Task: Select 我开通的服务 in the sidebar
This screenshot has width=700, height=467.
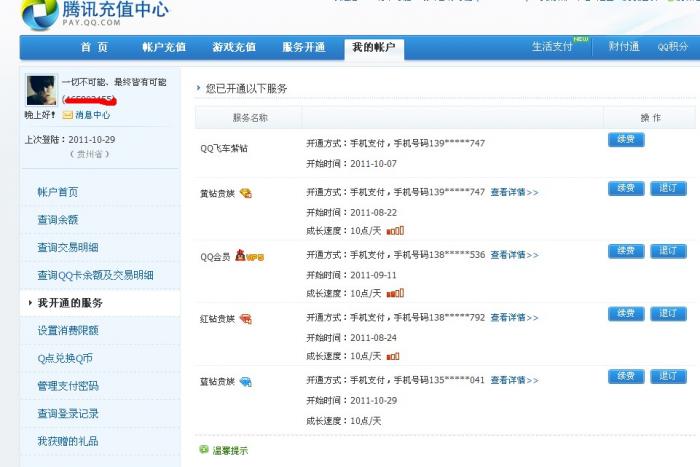Action: click(70, 303)
